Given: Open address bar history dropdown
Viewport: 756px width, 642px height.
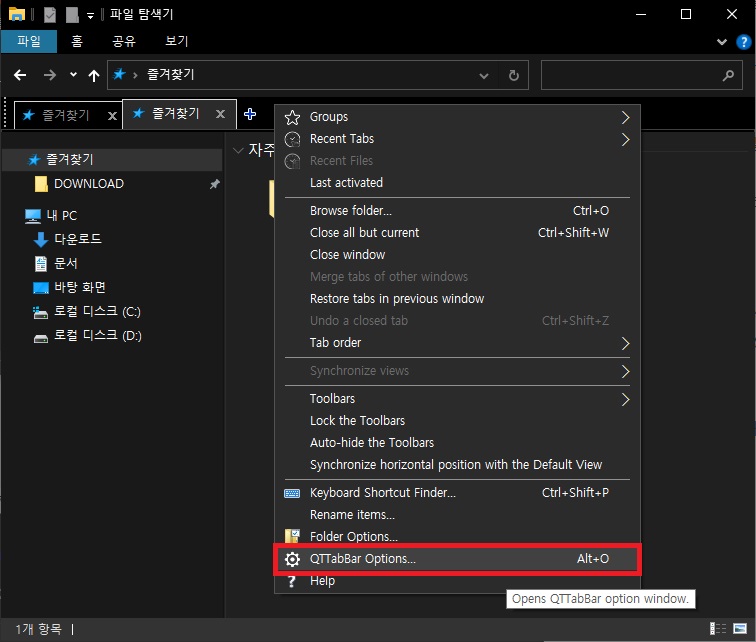Looking at the screenshot, I should (x=484, y=76).
